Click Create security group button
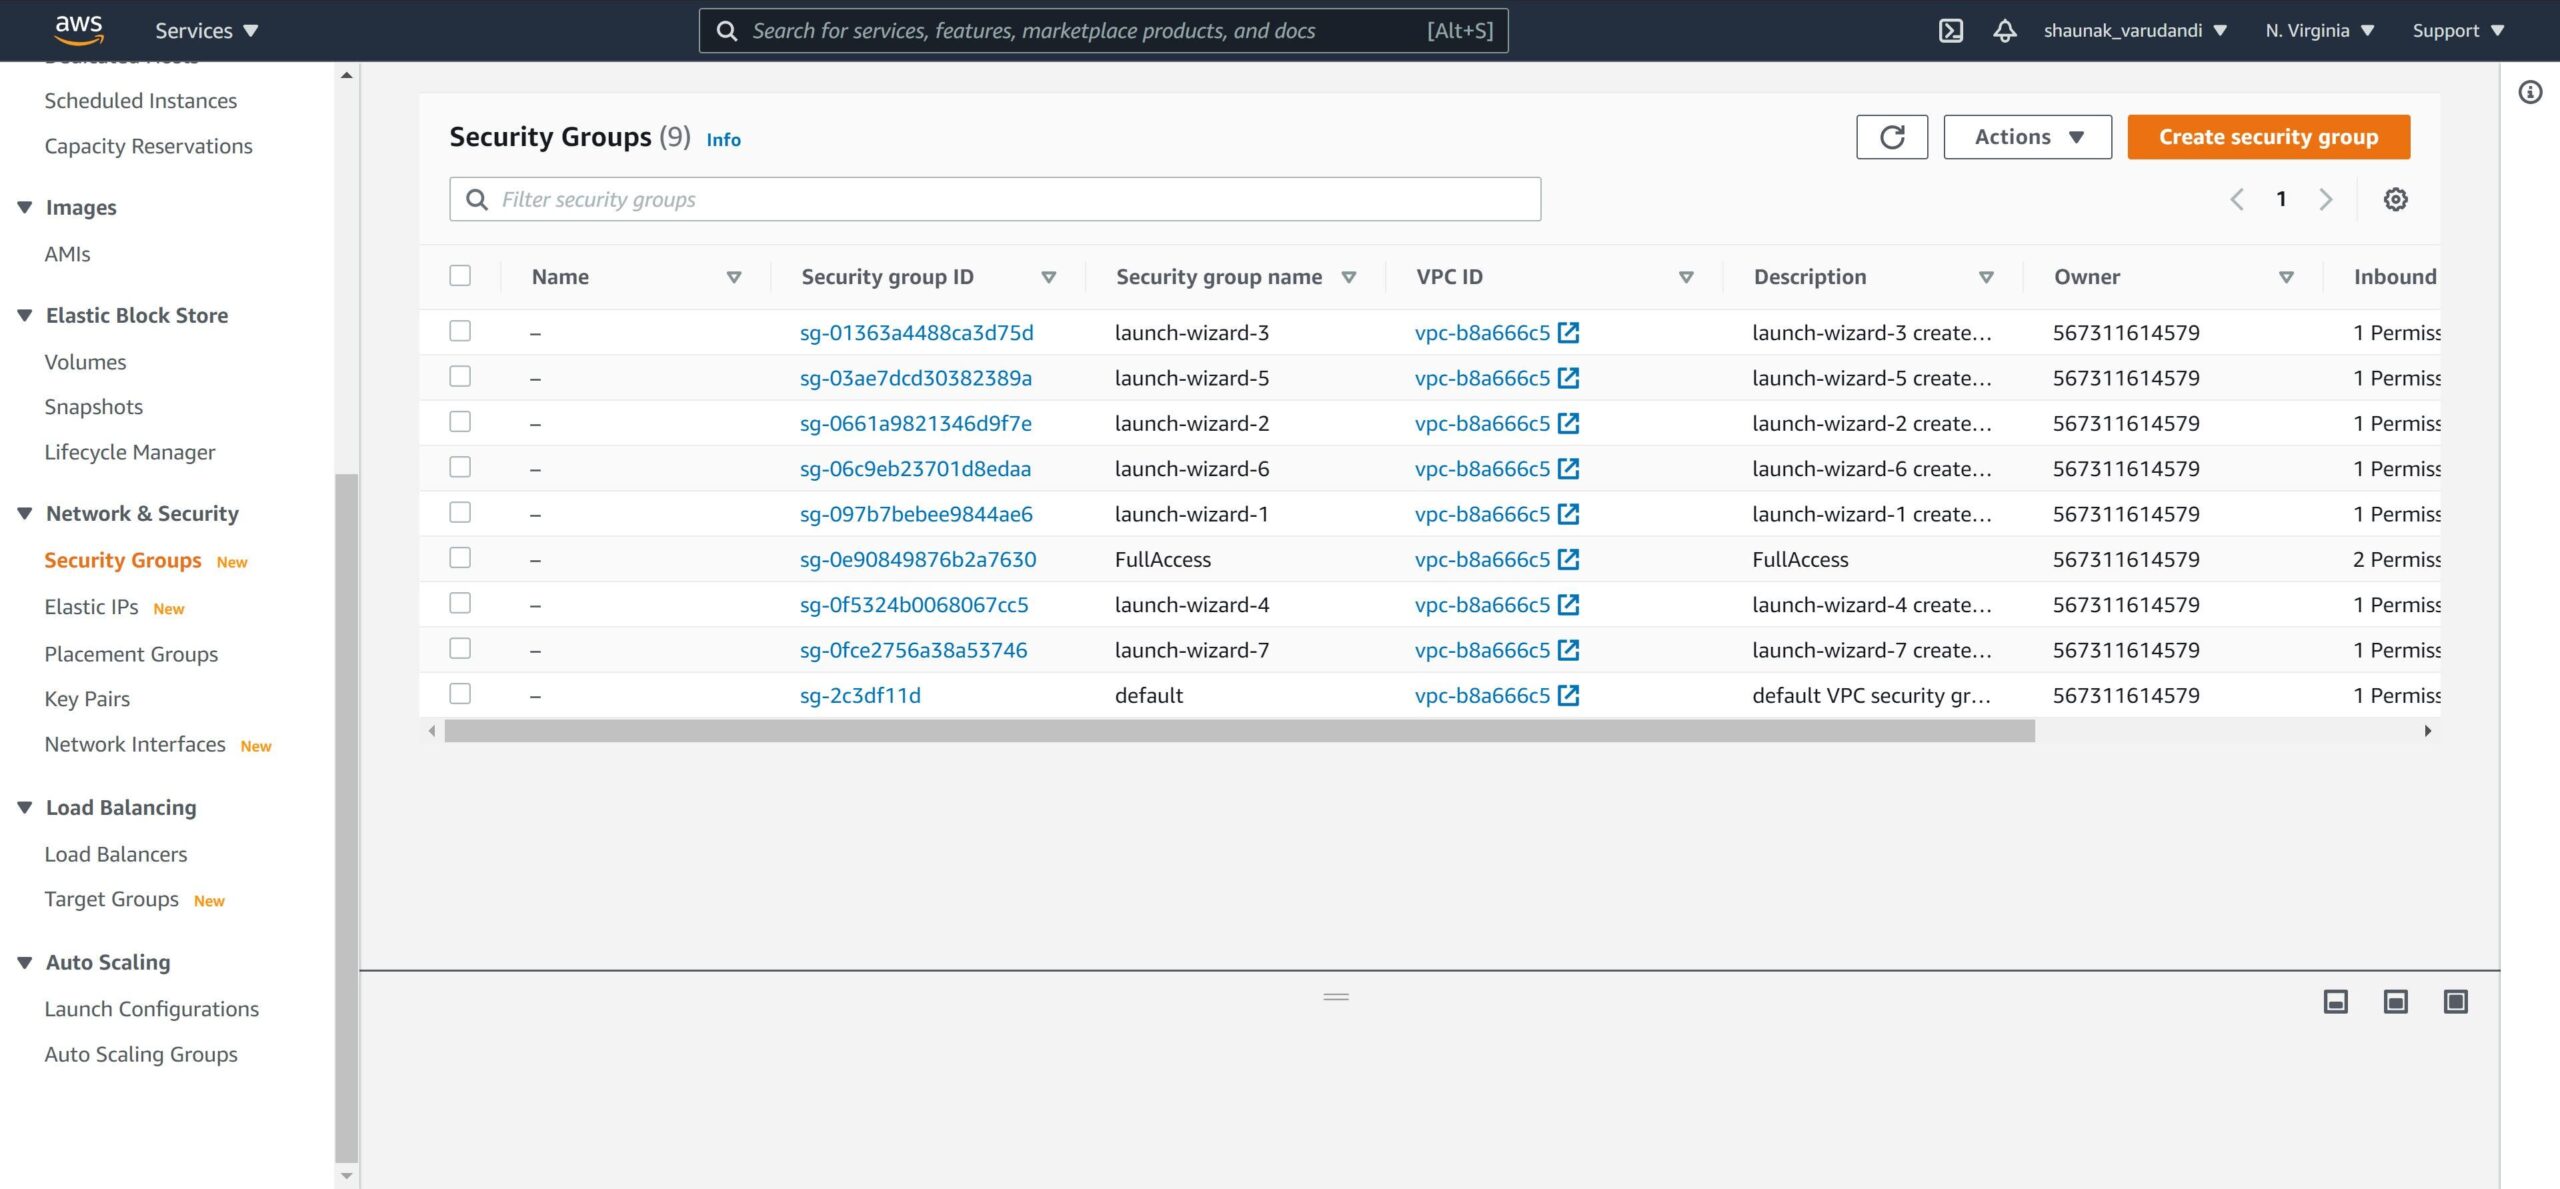The image size is (2560, 1189). point(2267,137)
